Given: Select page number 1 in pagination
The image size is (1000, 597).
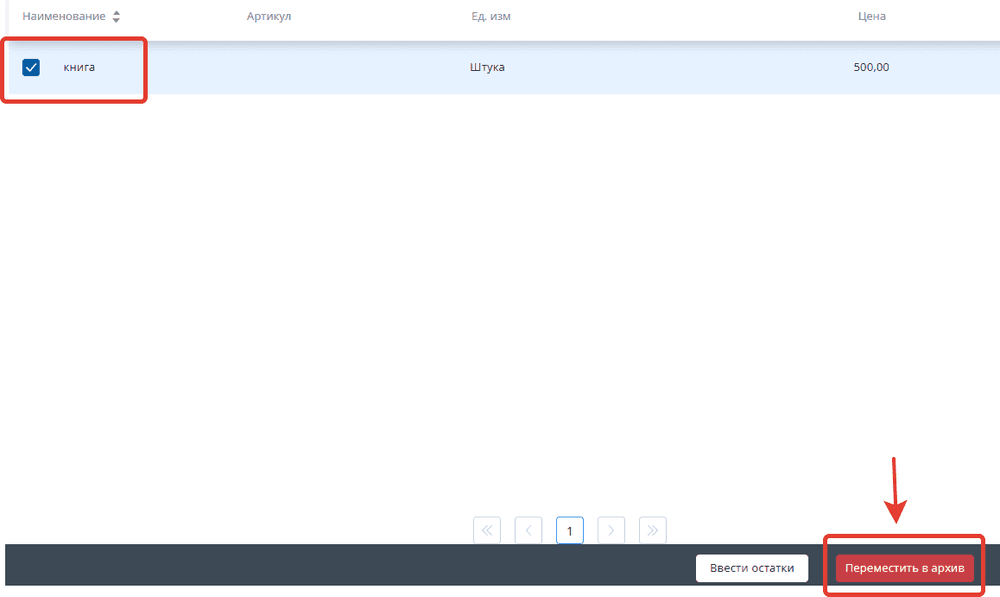Looking at the screenshot, I should point(569,531).
